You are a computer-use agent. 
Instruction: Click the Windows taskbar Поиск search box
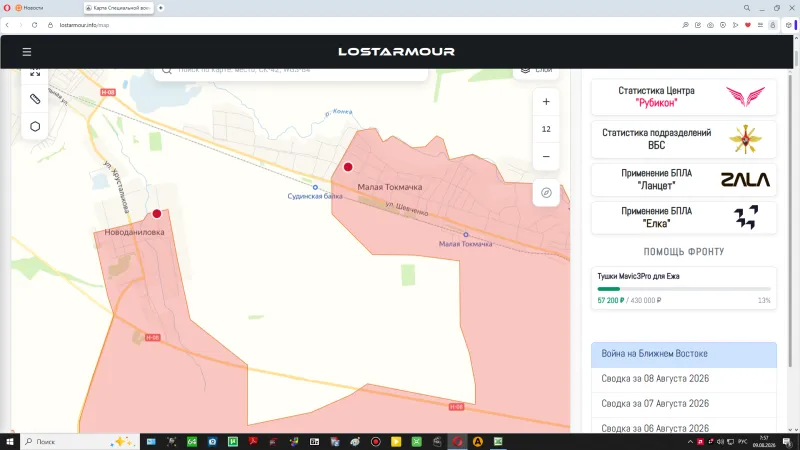click(80, 442)
